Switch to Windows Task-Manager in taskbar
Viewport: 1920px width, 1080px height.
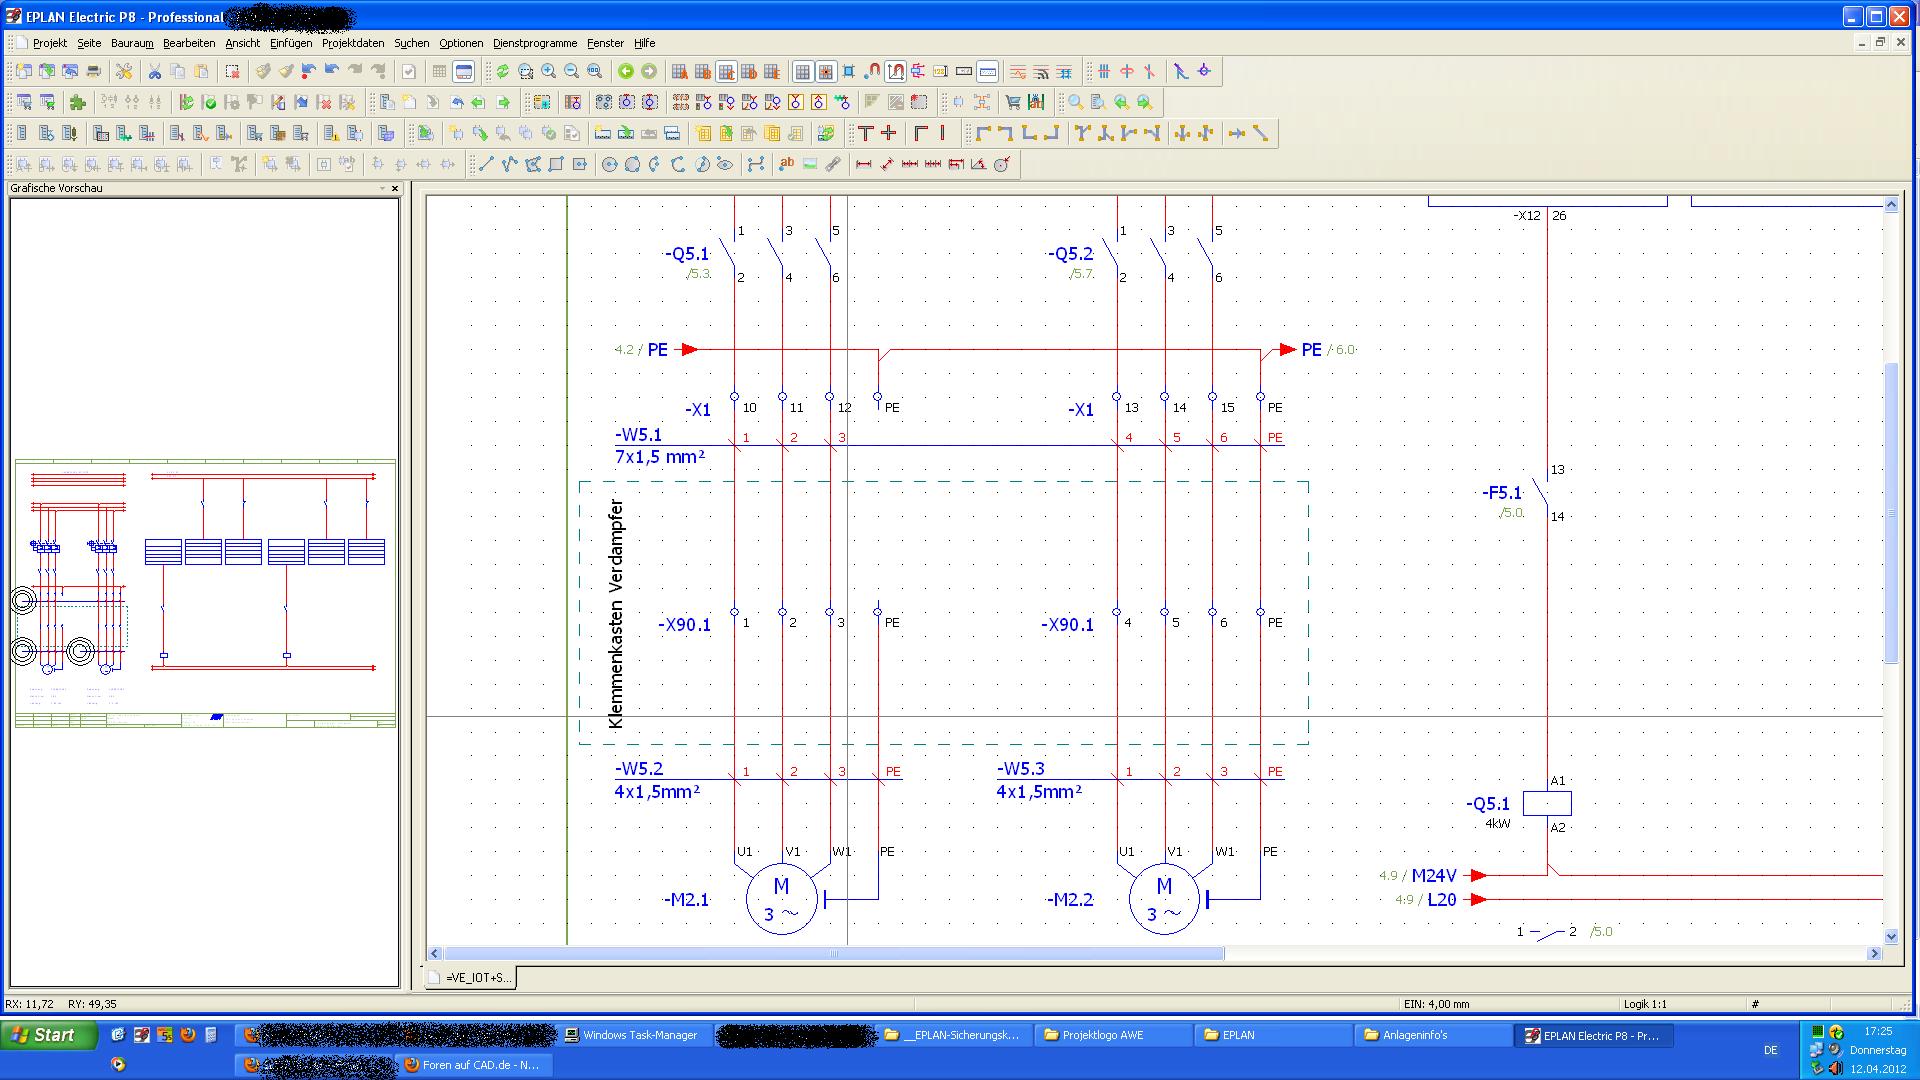tap(636, 1035)
